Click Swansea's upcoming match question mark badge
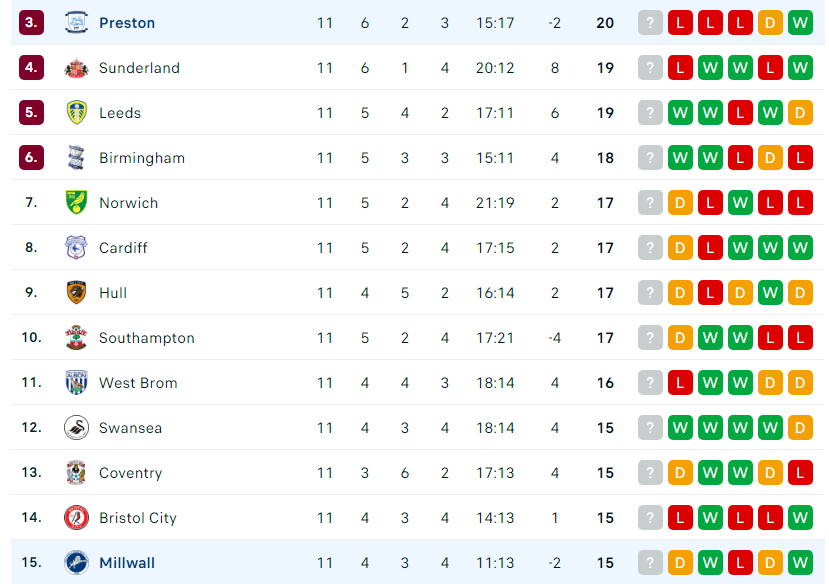 (650, 428)
